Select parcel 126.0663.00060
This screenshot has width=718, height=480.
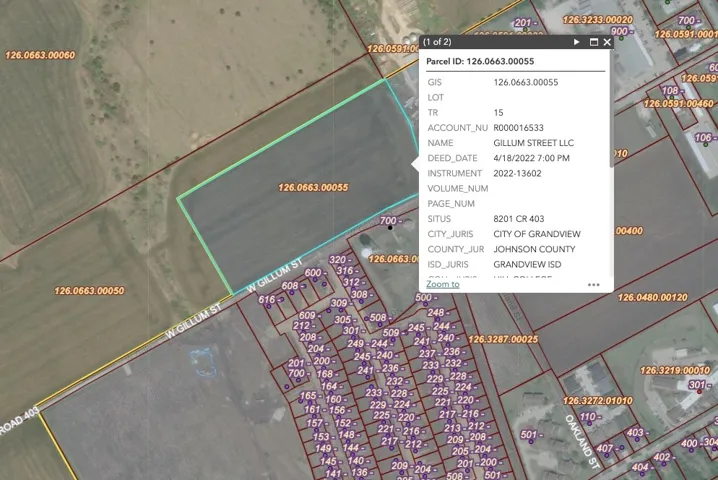(x=40, y=55)
